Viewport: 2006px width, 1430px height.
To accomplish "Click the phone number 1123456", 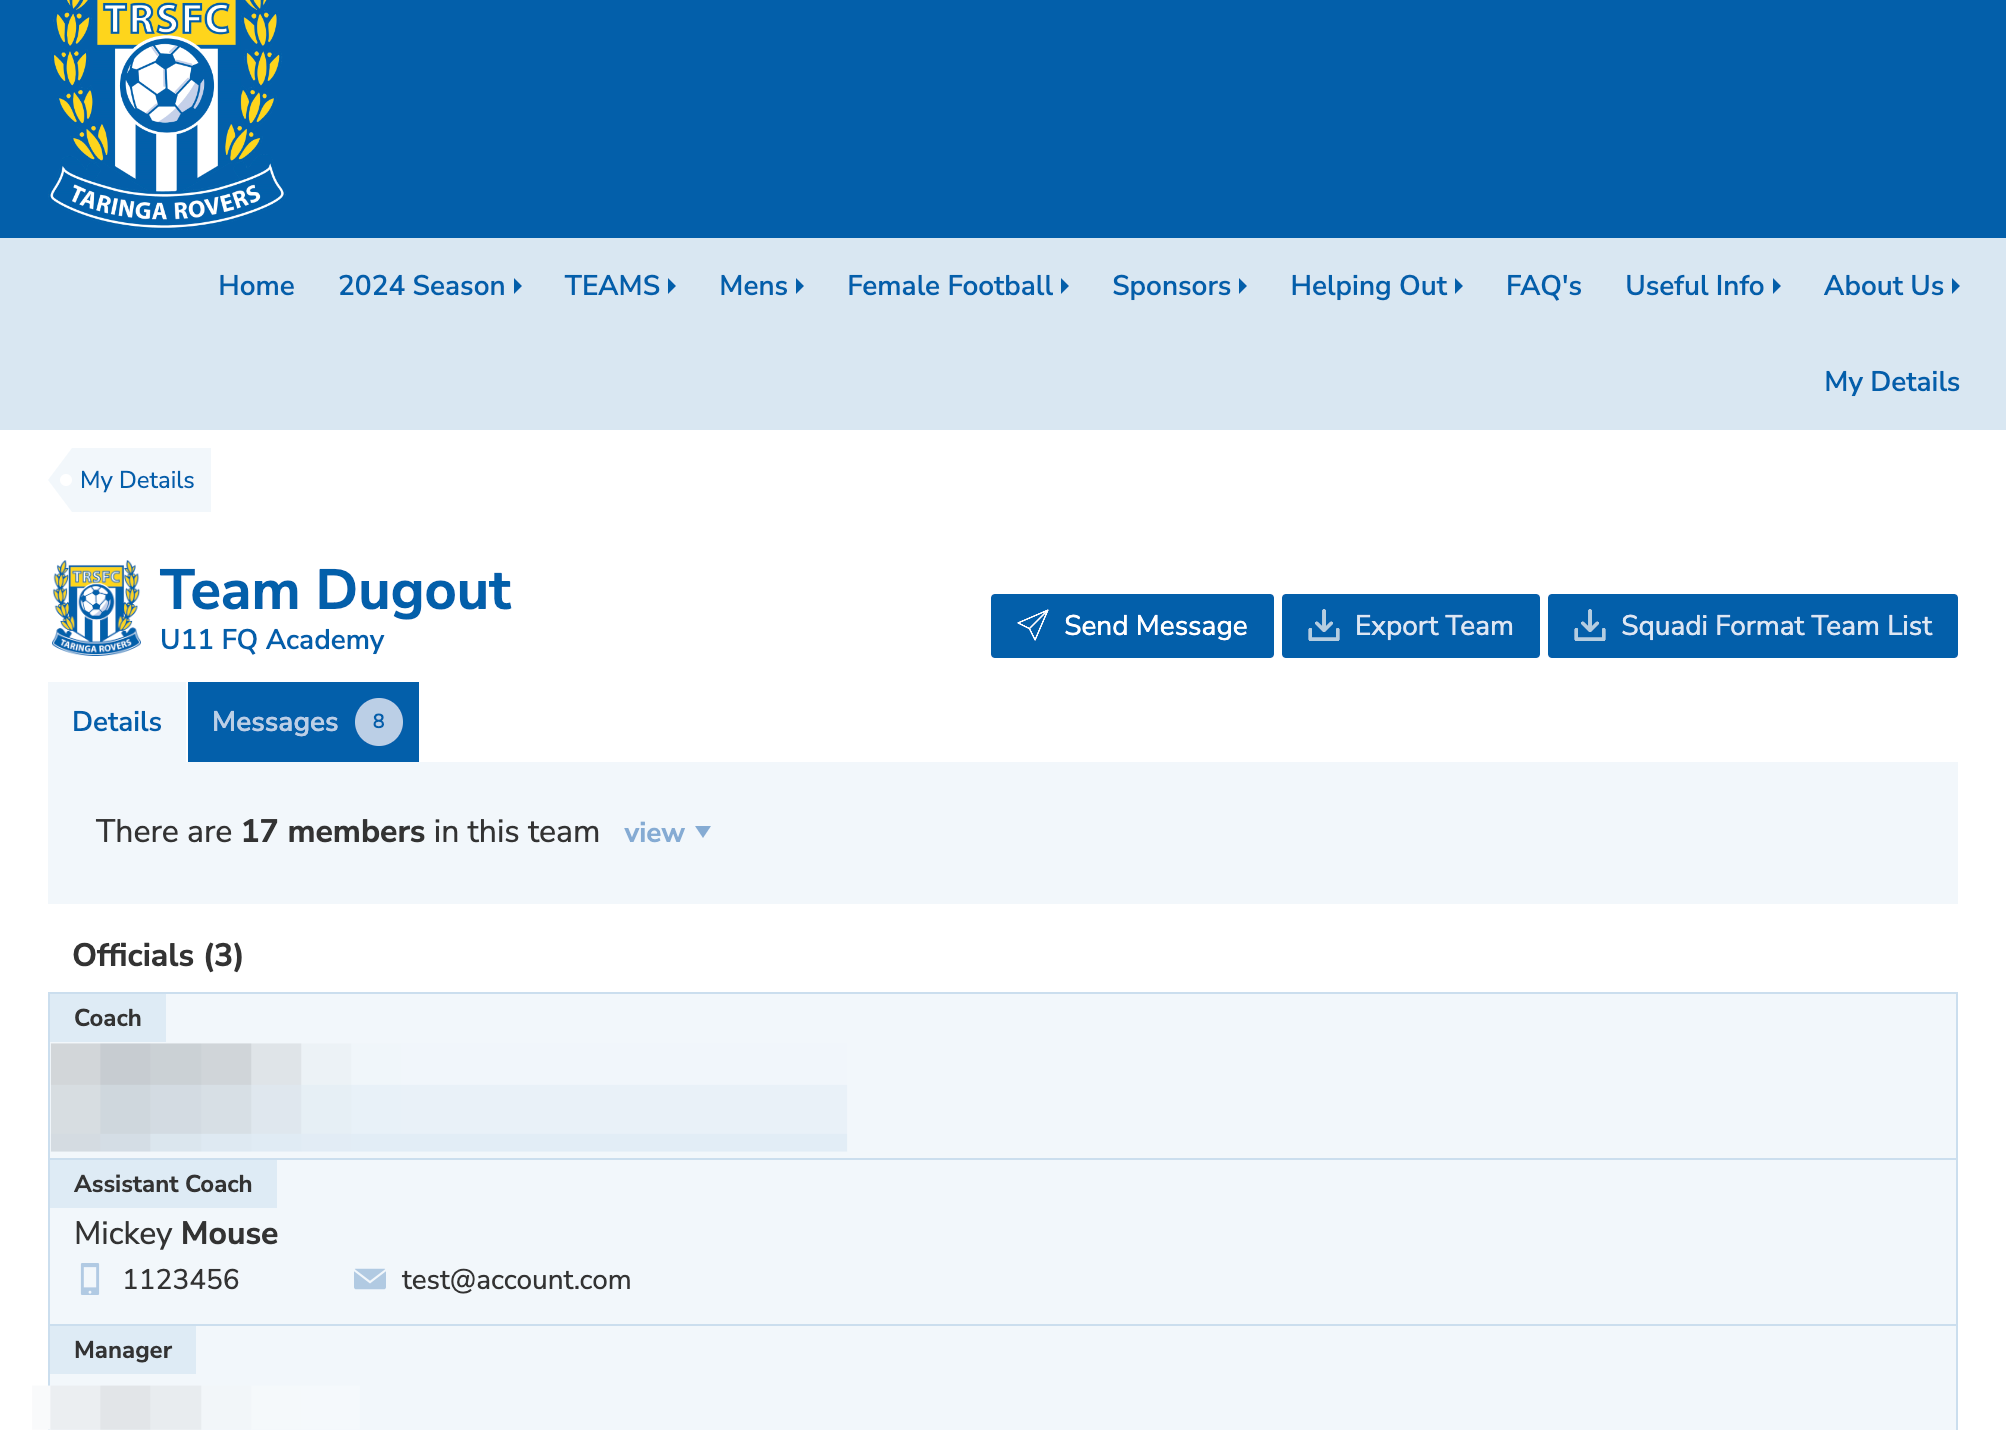I will pyautogui.click(x=181, y=1280).
